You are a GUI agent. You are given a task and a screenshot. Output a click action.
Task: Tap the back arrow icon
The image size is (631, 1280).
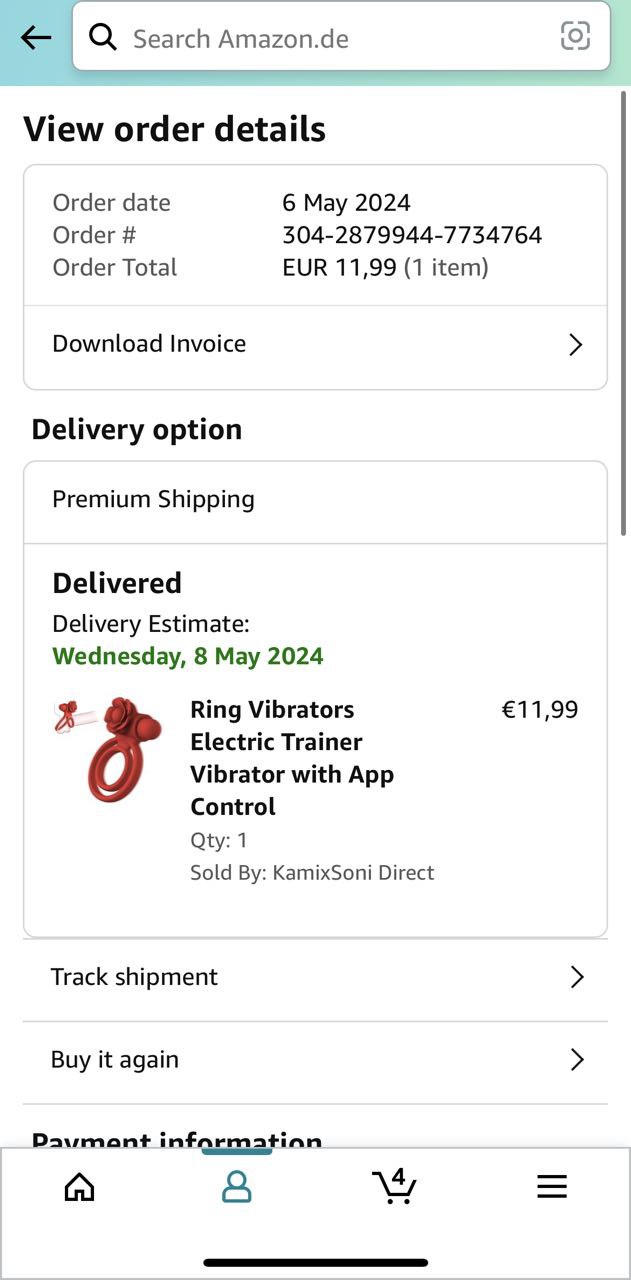point(36,38)
